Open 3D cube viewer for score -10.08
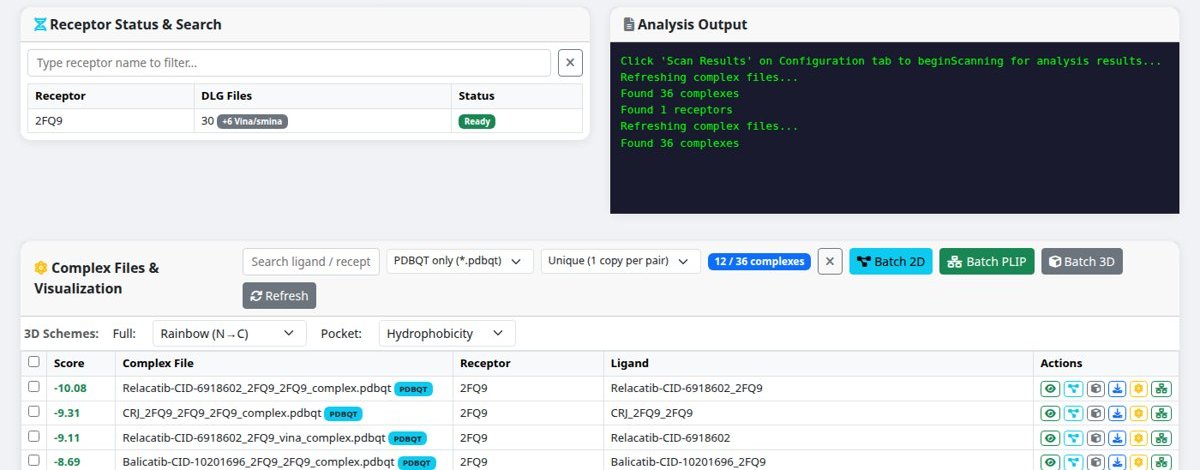The width and height of the screenshot is (1200, 470). (x=1095, y=389)
